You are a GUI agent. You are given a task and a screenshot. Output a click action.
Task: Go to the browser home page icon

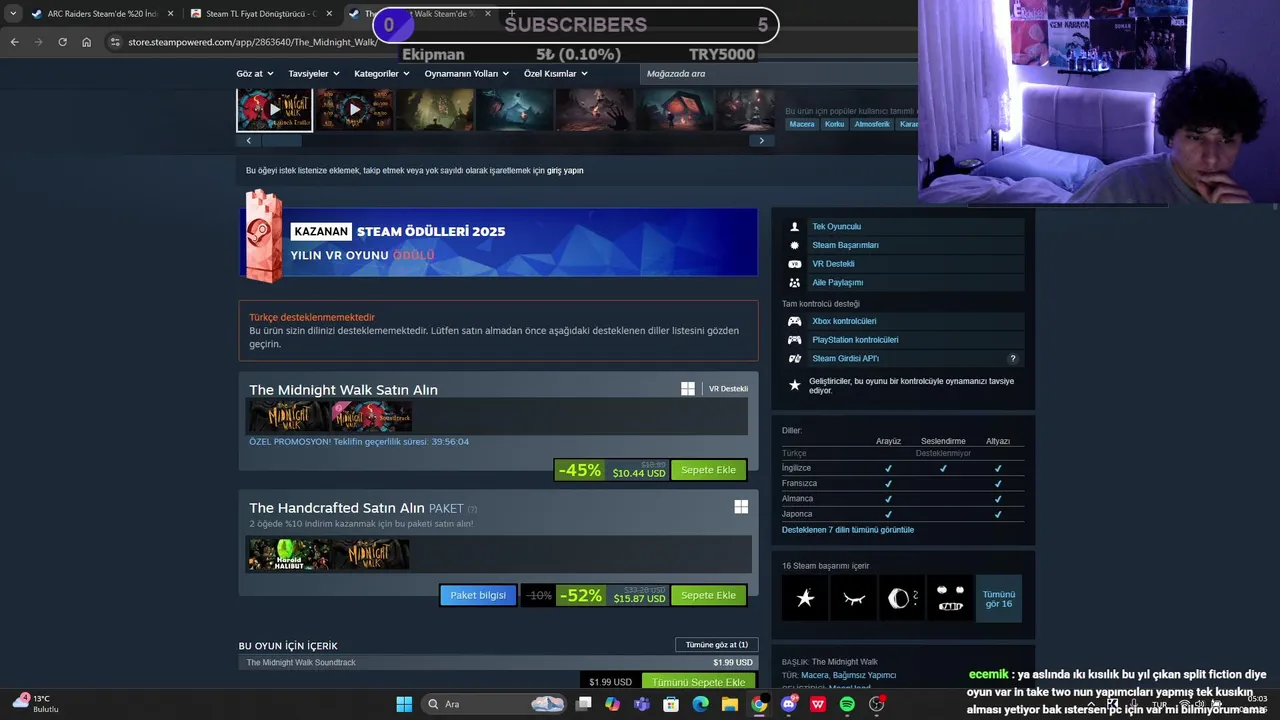[x=87, y=42]
